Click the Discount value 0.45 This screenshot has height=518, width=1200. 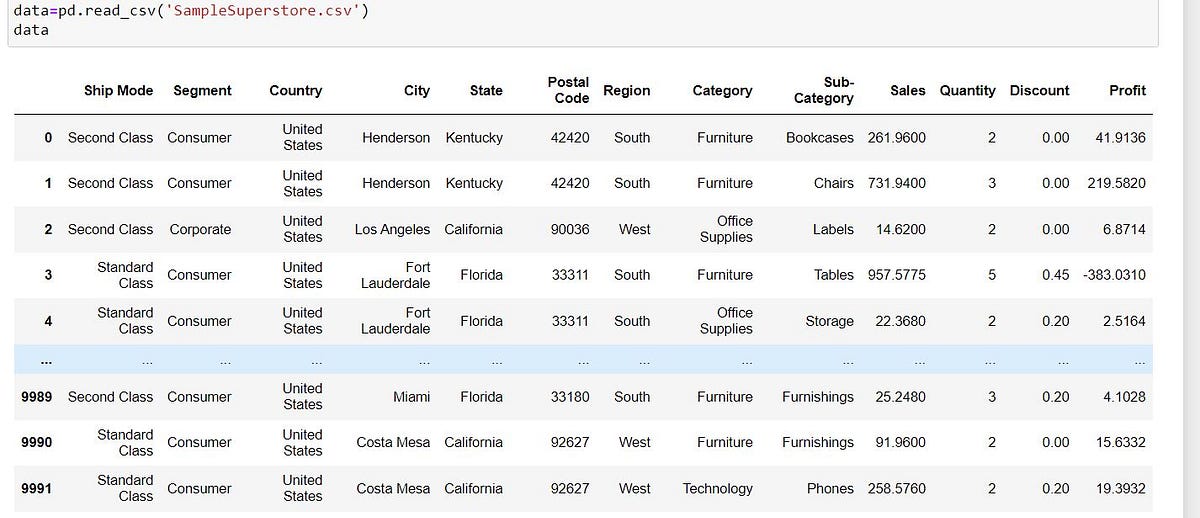point(1055,275)
